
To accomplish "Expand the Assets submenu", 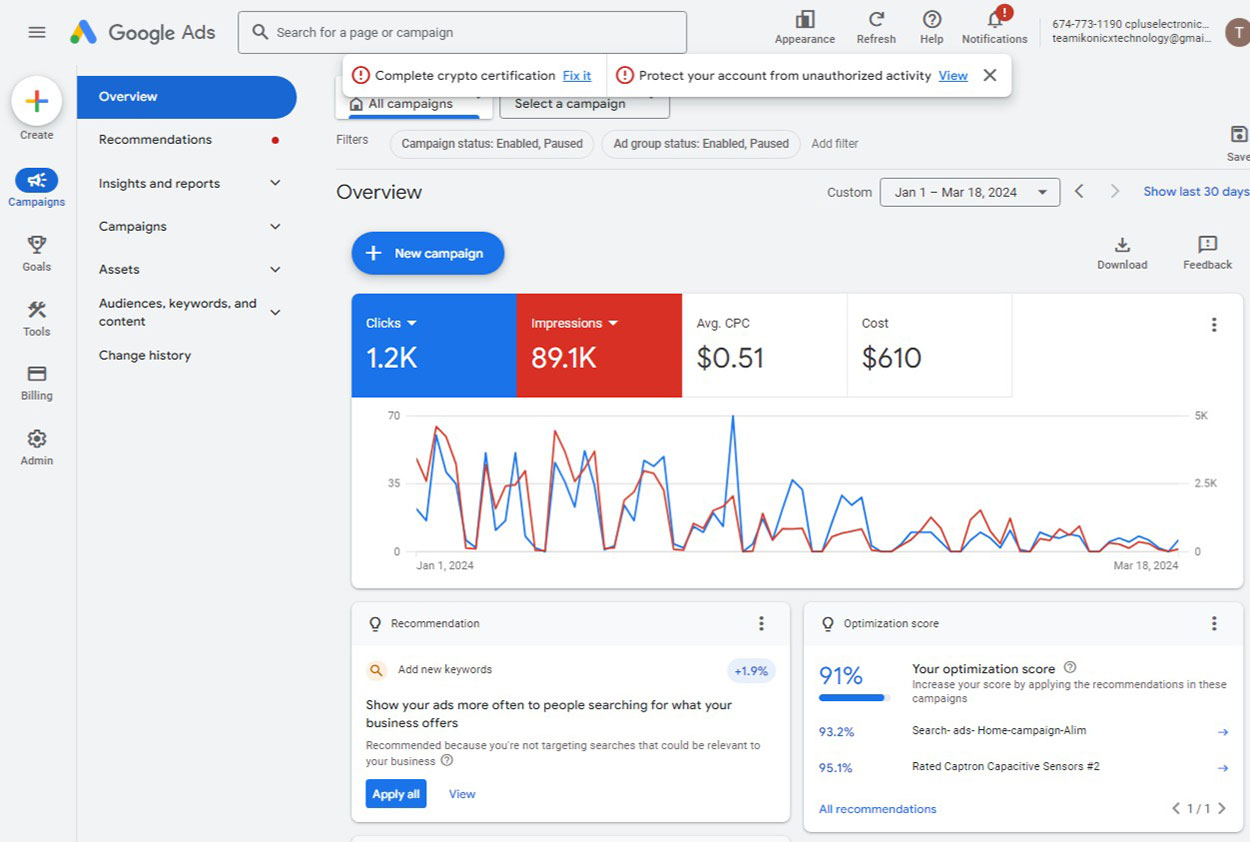I will [276, 269].
